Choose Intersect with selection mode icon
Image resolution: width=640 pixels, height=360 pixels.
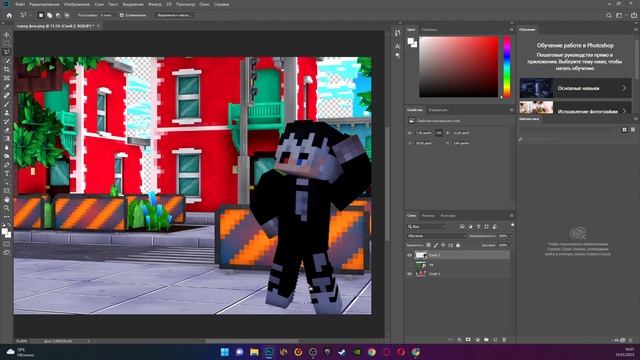click(67, 15)
